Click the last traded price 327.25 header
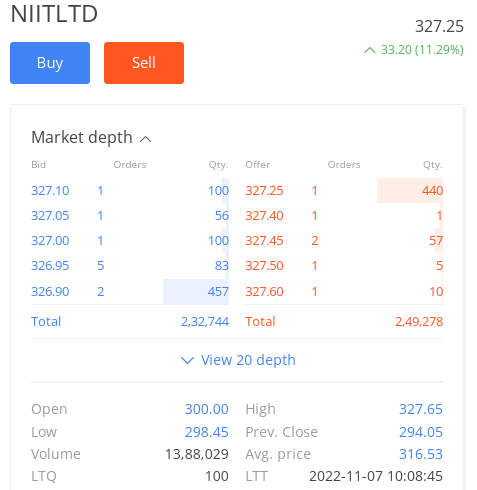This screenshot has height=490, width=477. (439, 26)
